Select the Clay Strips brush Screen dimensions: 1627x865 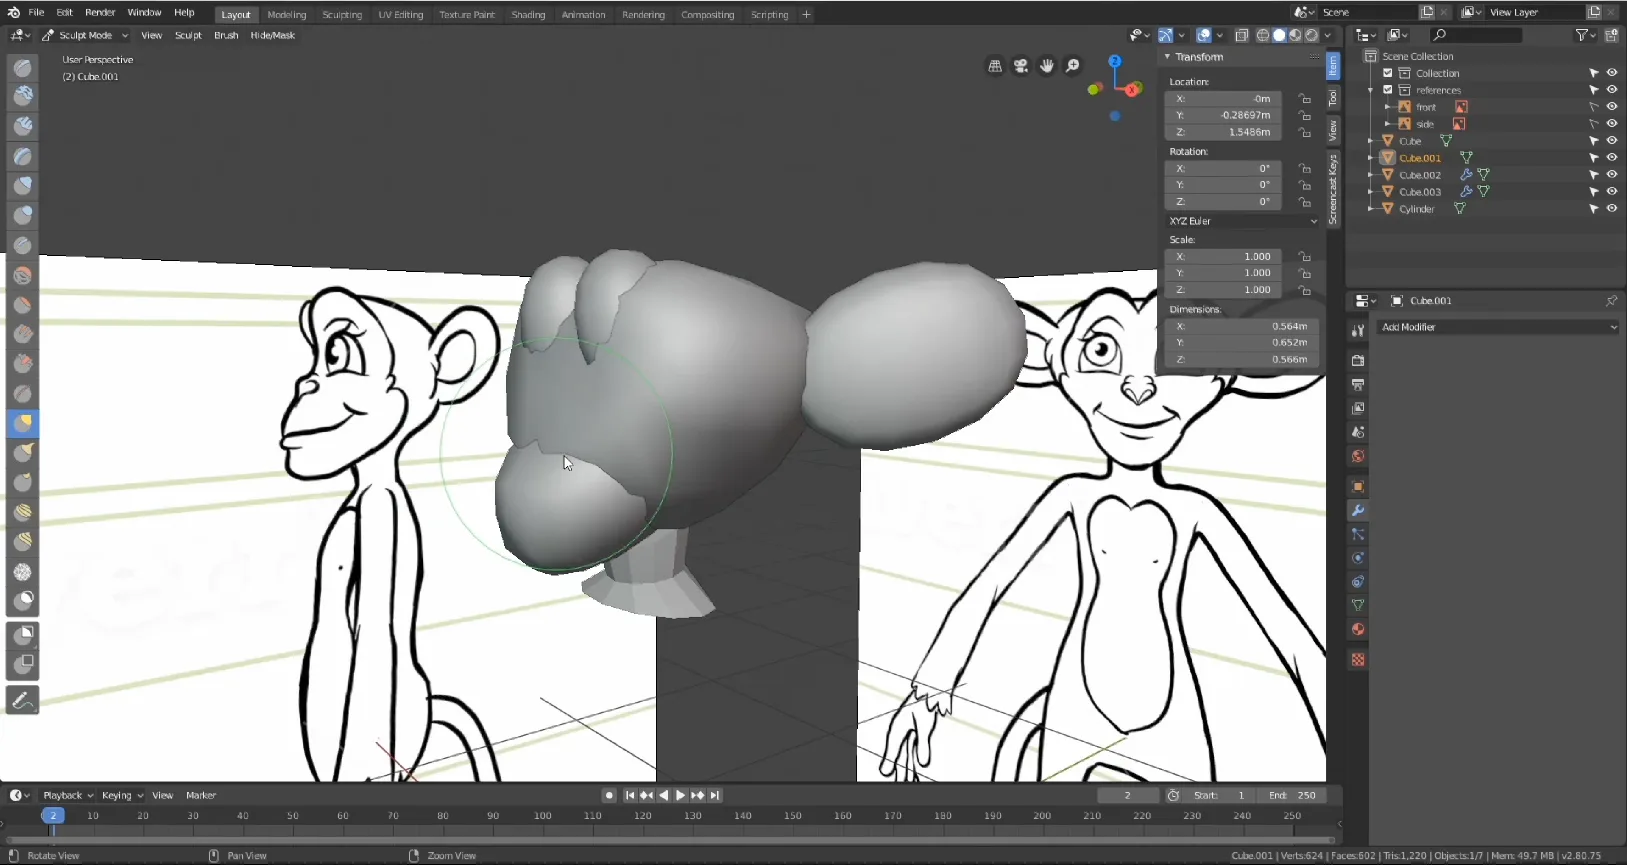click(x=23, y=126)
